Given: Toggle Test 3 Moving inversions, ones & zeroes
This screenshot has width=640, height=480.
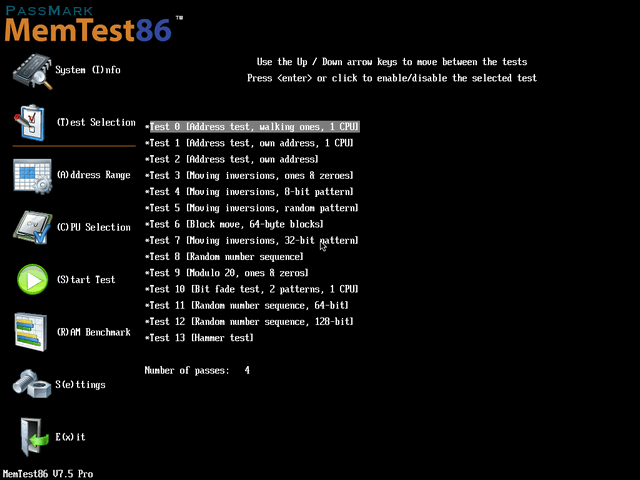Looking at the screenshot, I should point(249,176).
